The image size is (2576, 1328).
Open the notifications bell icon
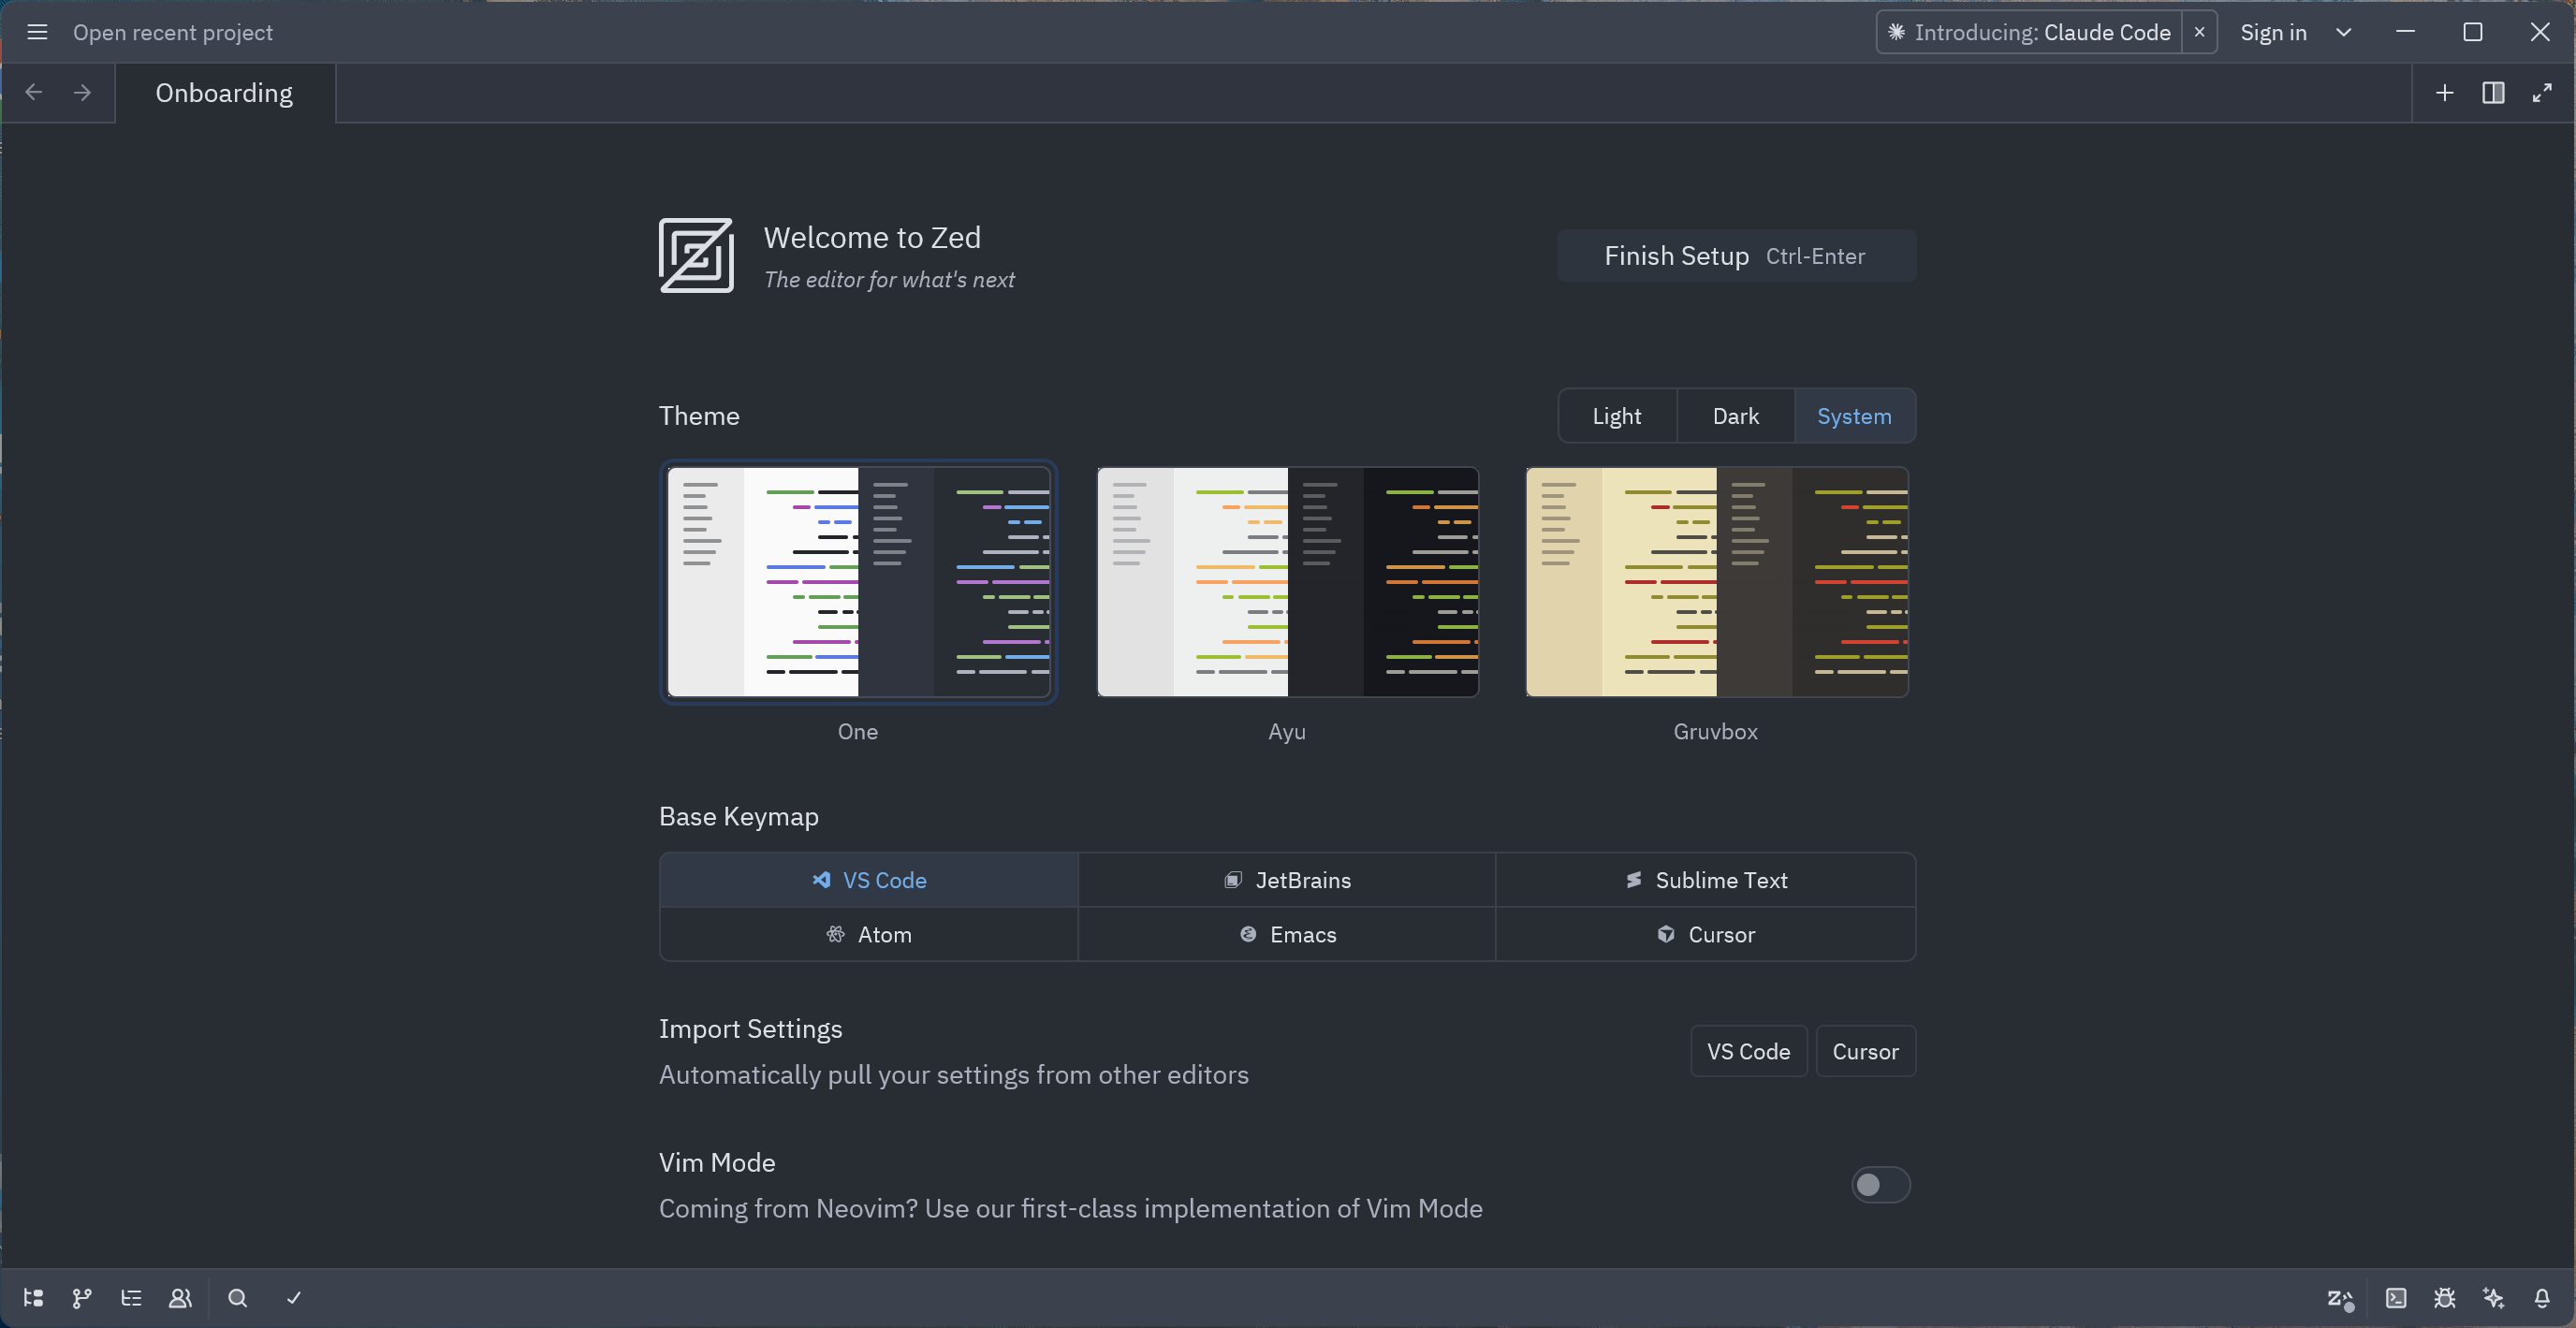pyautogui.click(x=2542, y=1298)
